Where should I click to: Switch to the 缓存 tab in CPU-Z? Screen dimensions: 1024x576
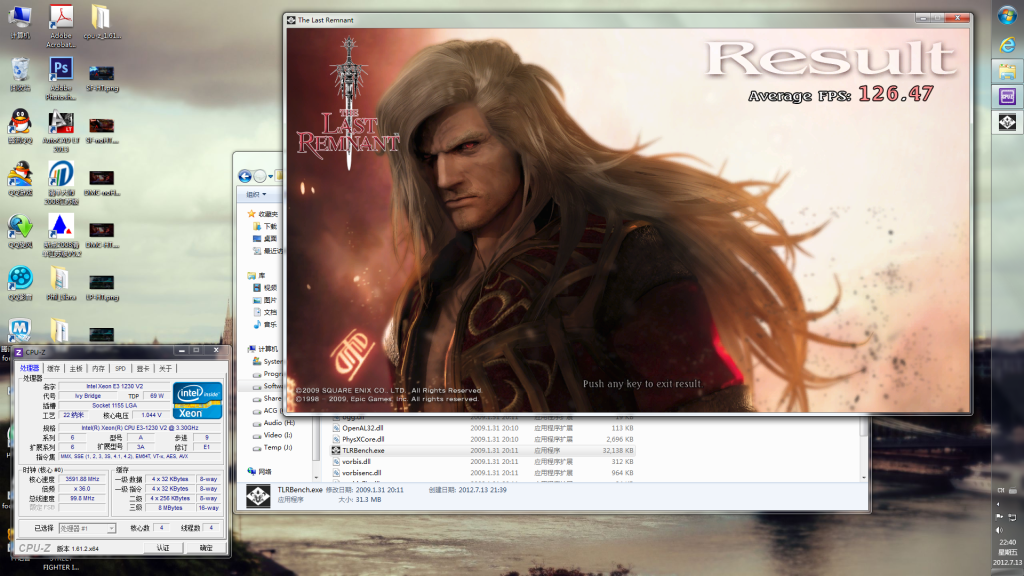coord(53,368)
